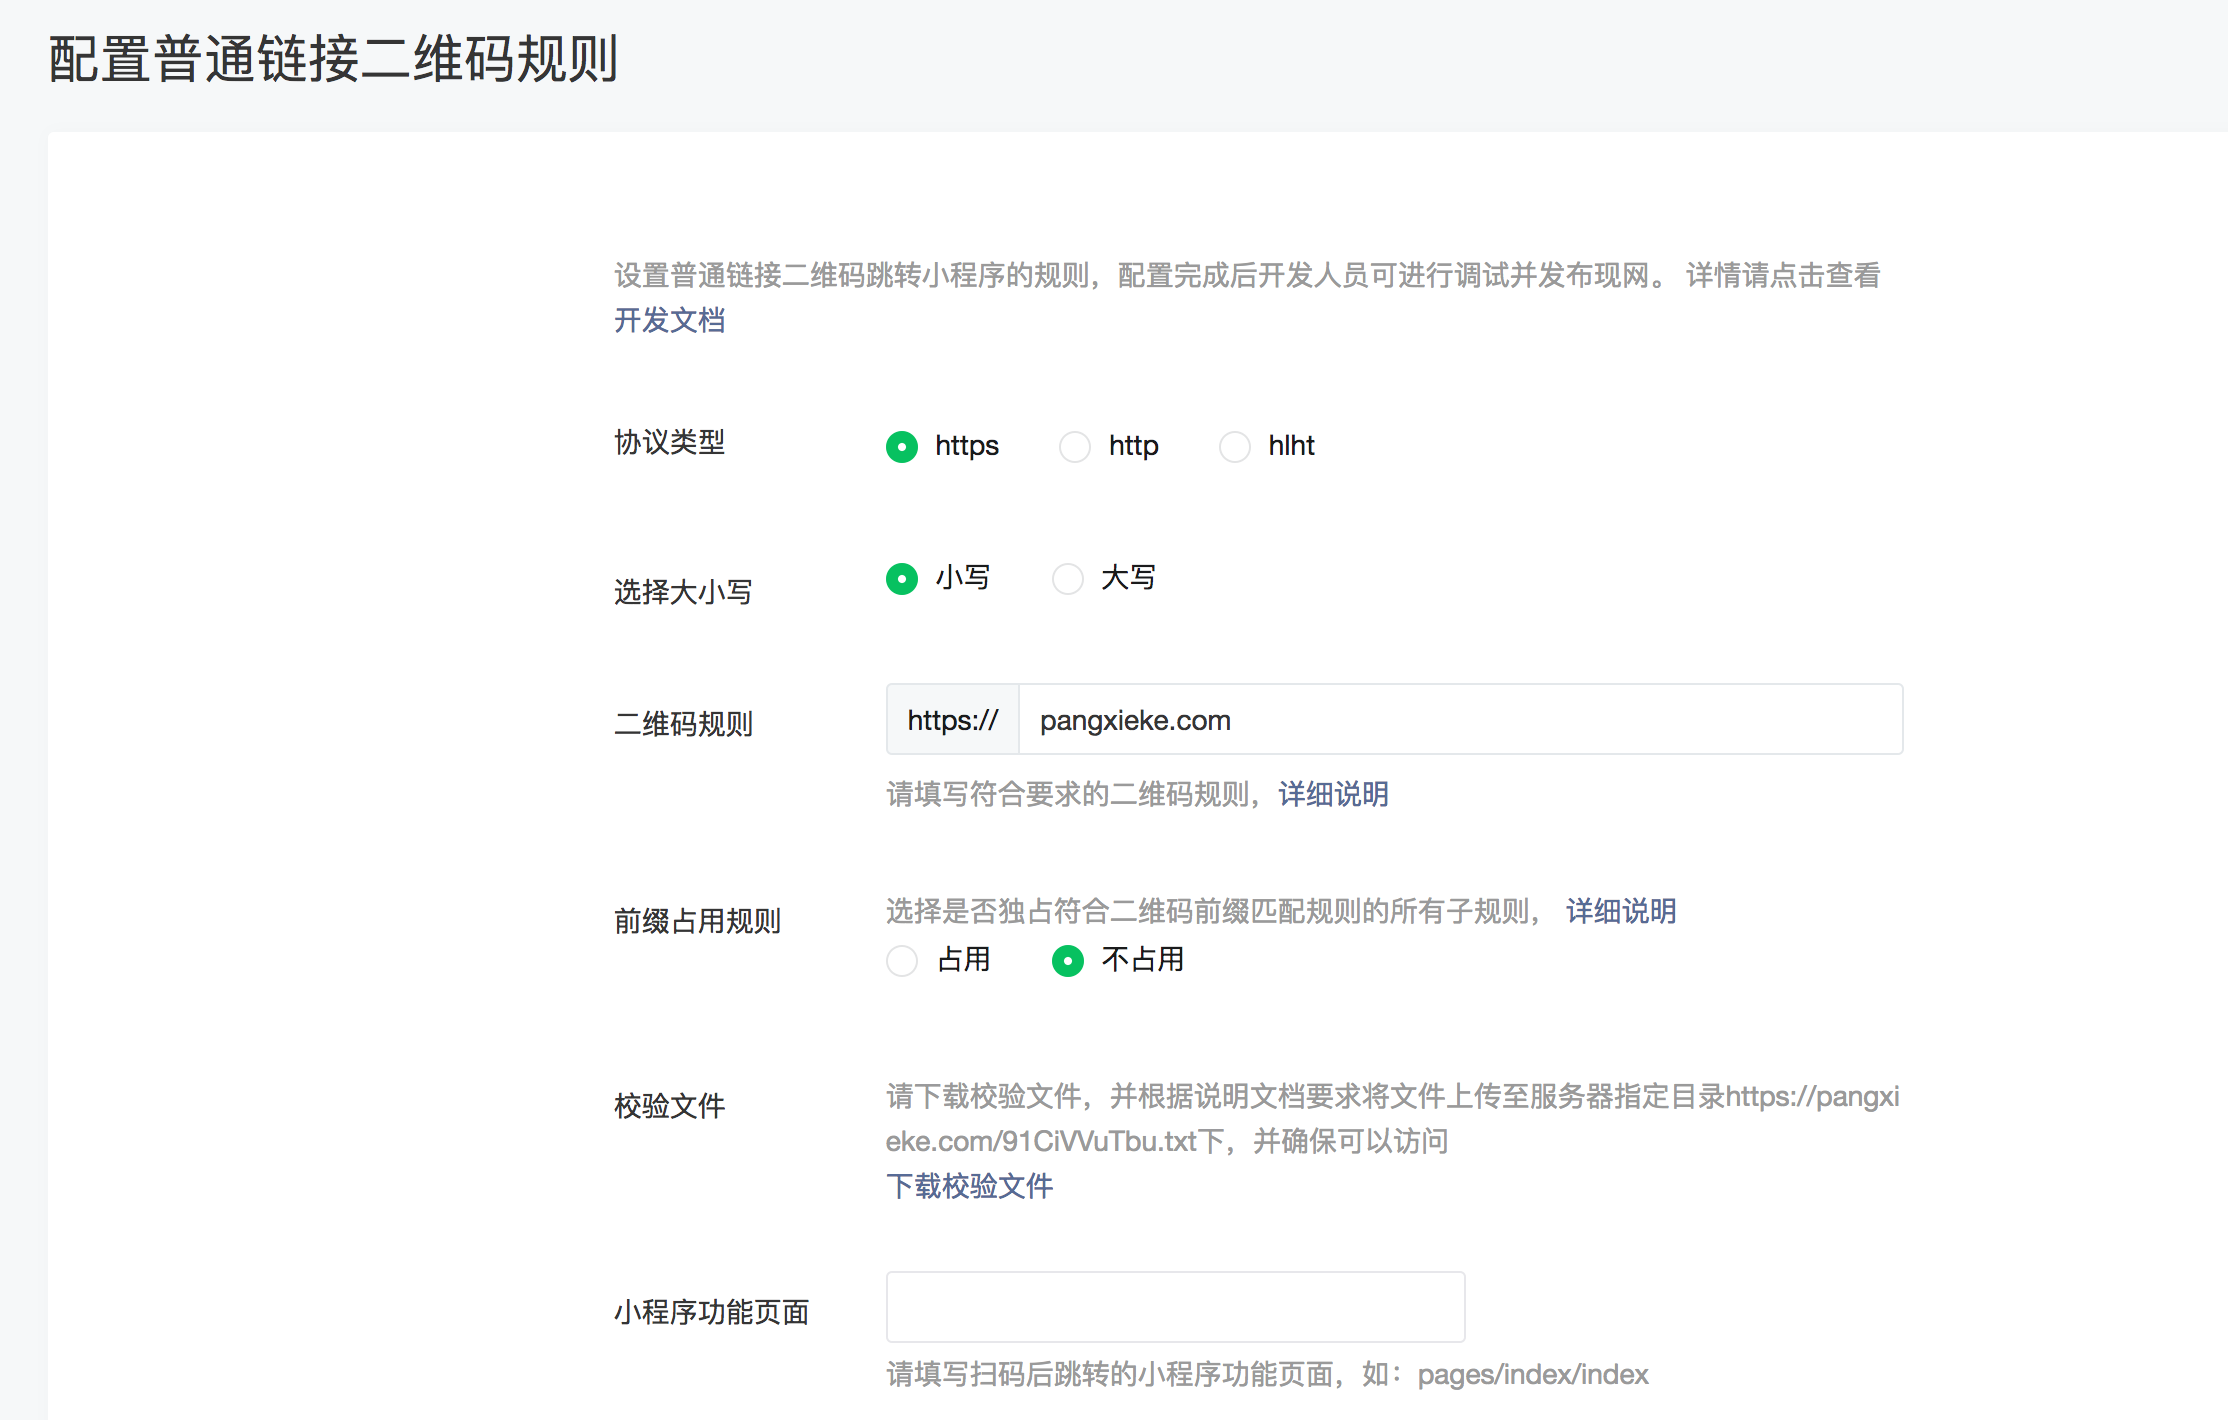This screenshot has width=2228, height=1420.
Task: Focus the 小程序功能页面 input box
Action: [x=1175, y=1307]
